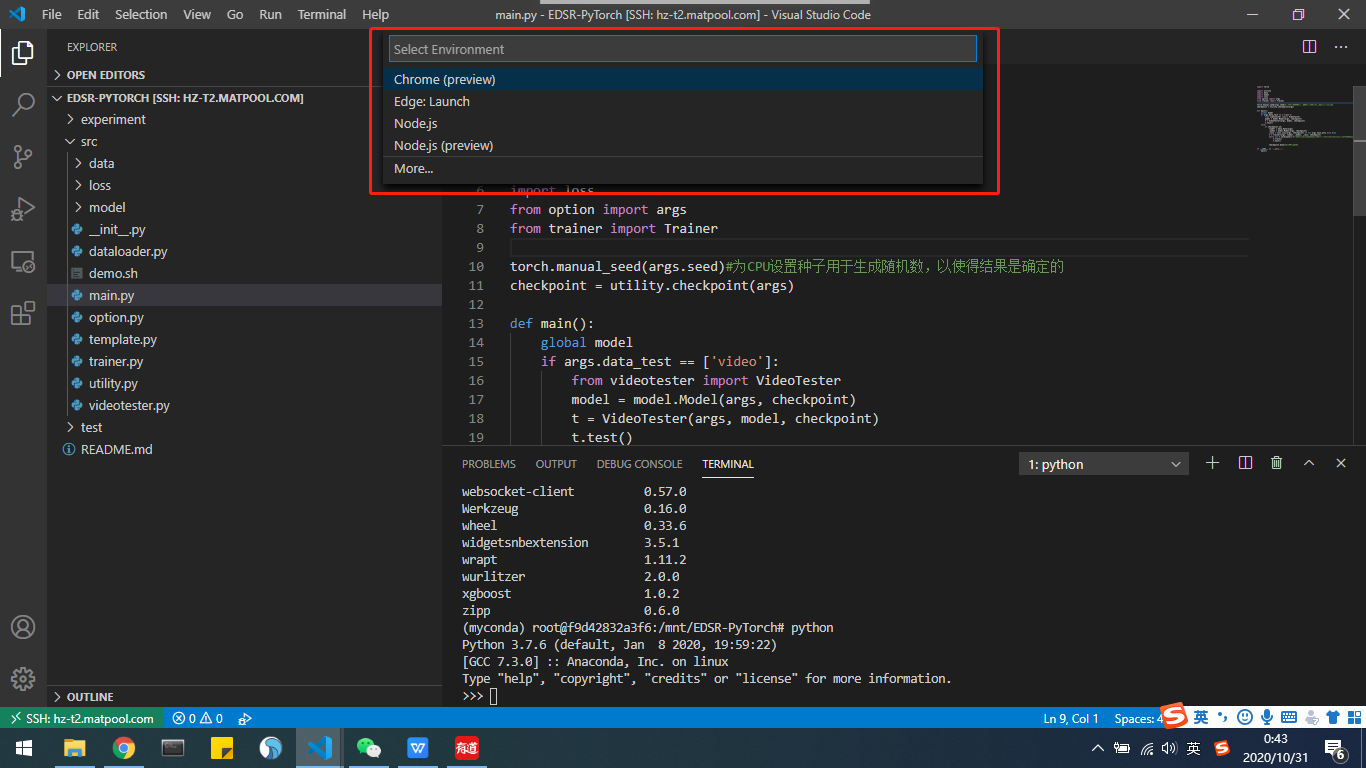Open the Accounts menu icon
This screenshot has width=1366, height=768.
coord(23,627)
